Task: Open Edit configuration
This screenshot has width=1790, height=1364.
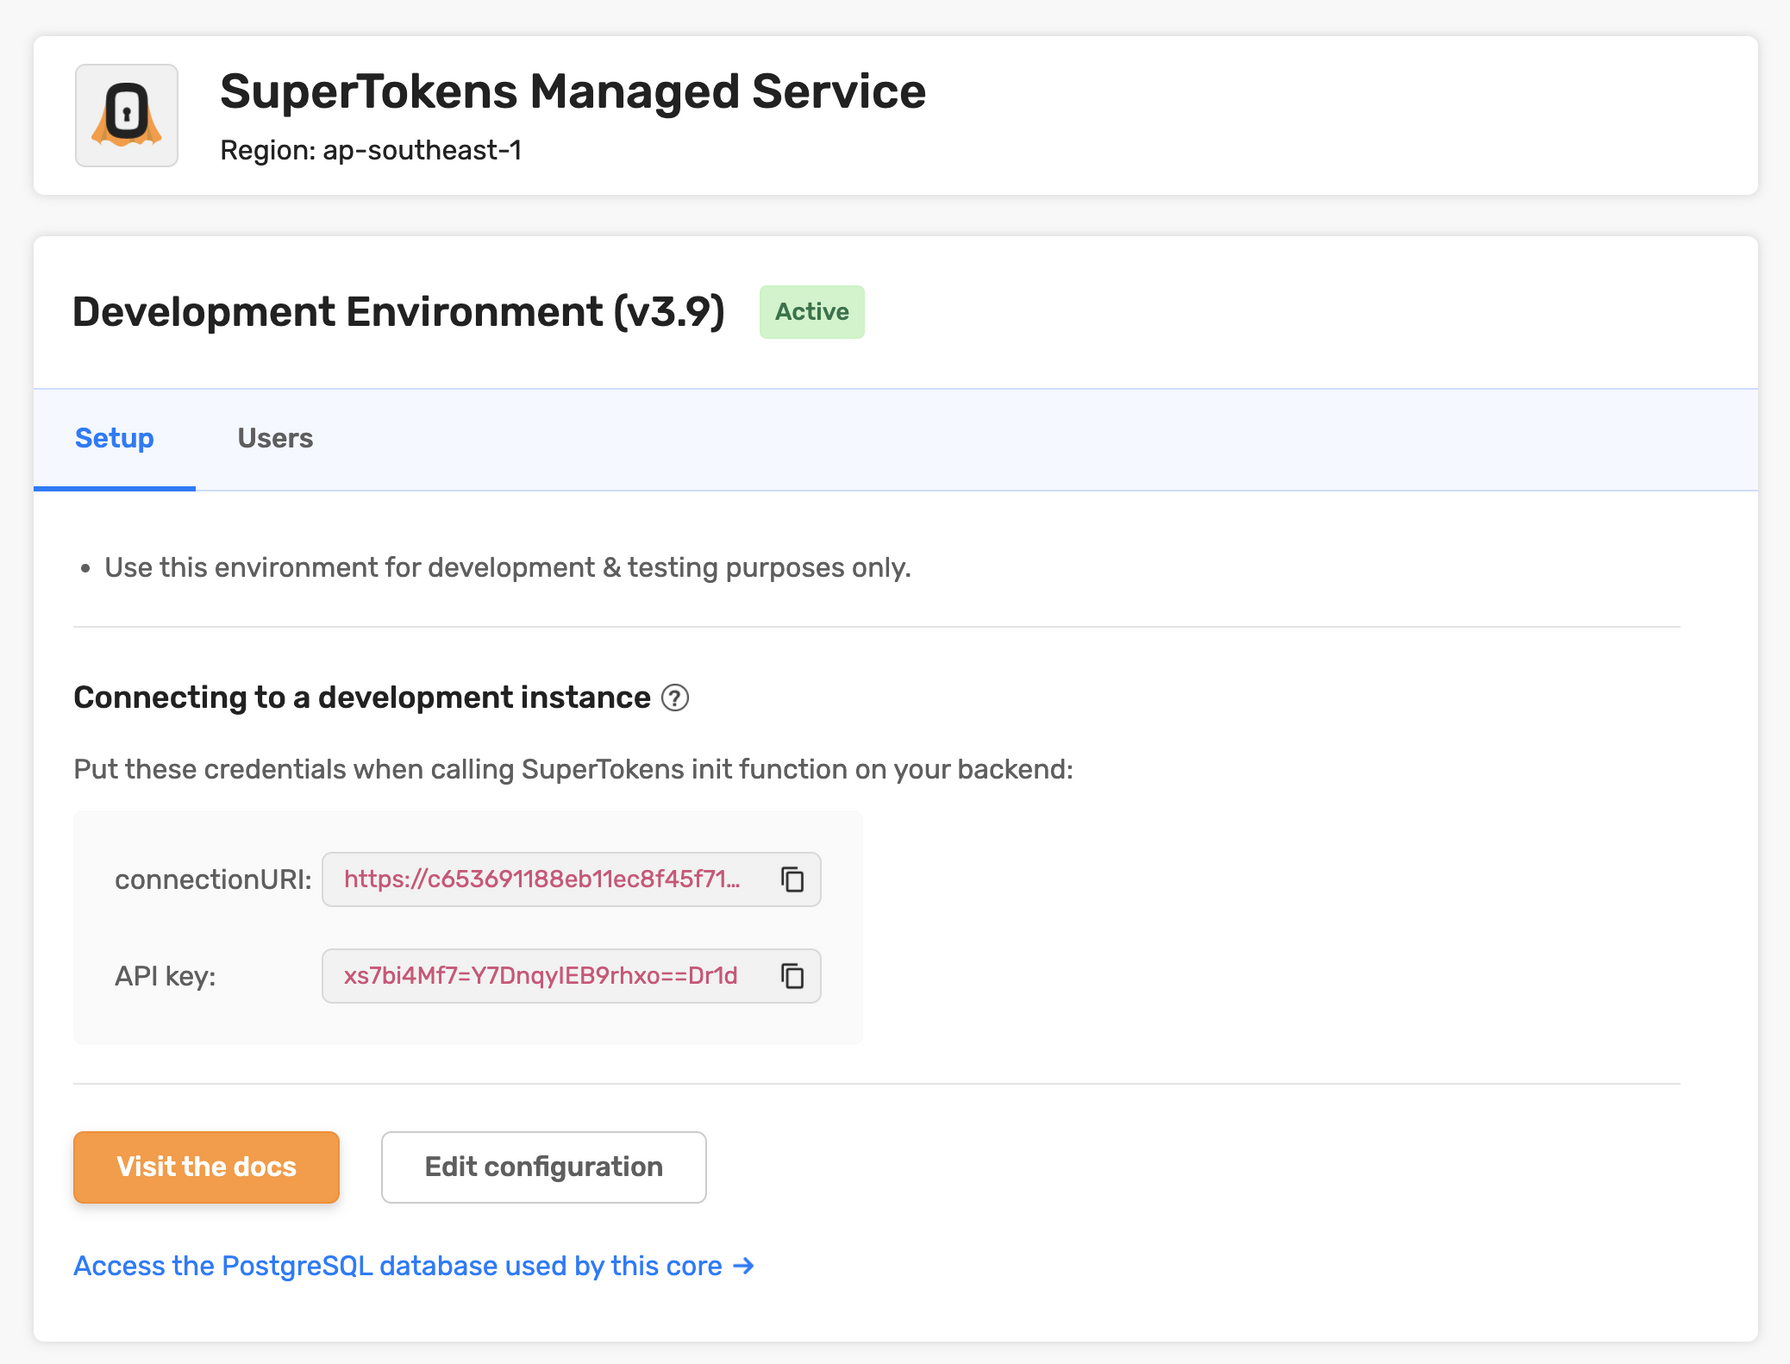Action: pos(543,1167)
